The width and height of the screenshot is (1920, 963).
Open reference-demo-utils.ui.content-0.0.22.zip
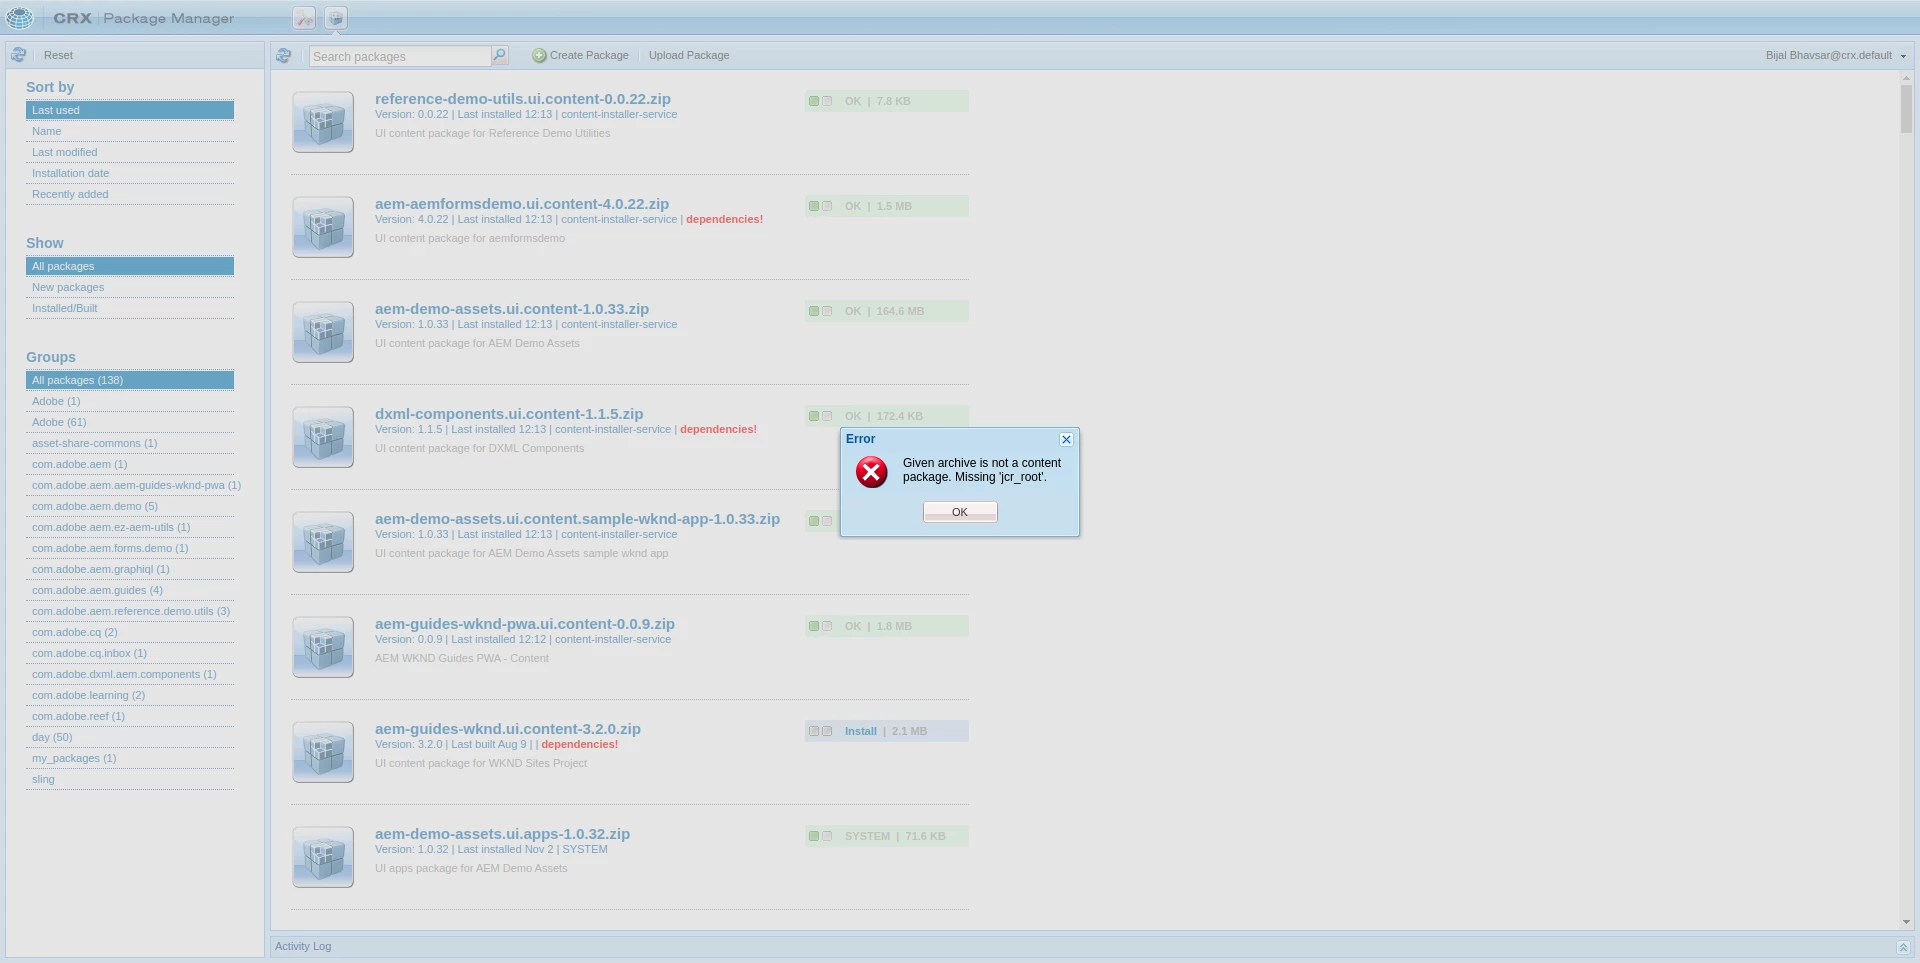pyautogui.click(x=523, y=99)
